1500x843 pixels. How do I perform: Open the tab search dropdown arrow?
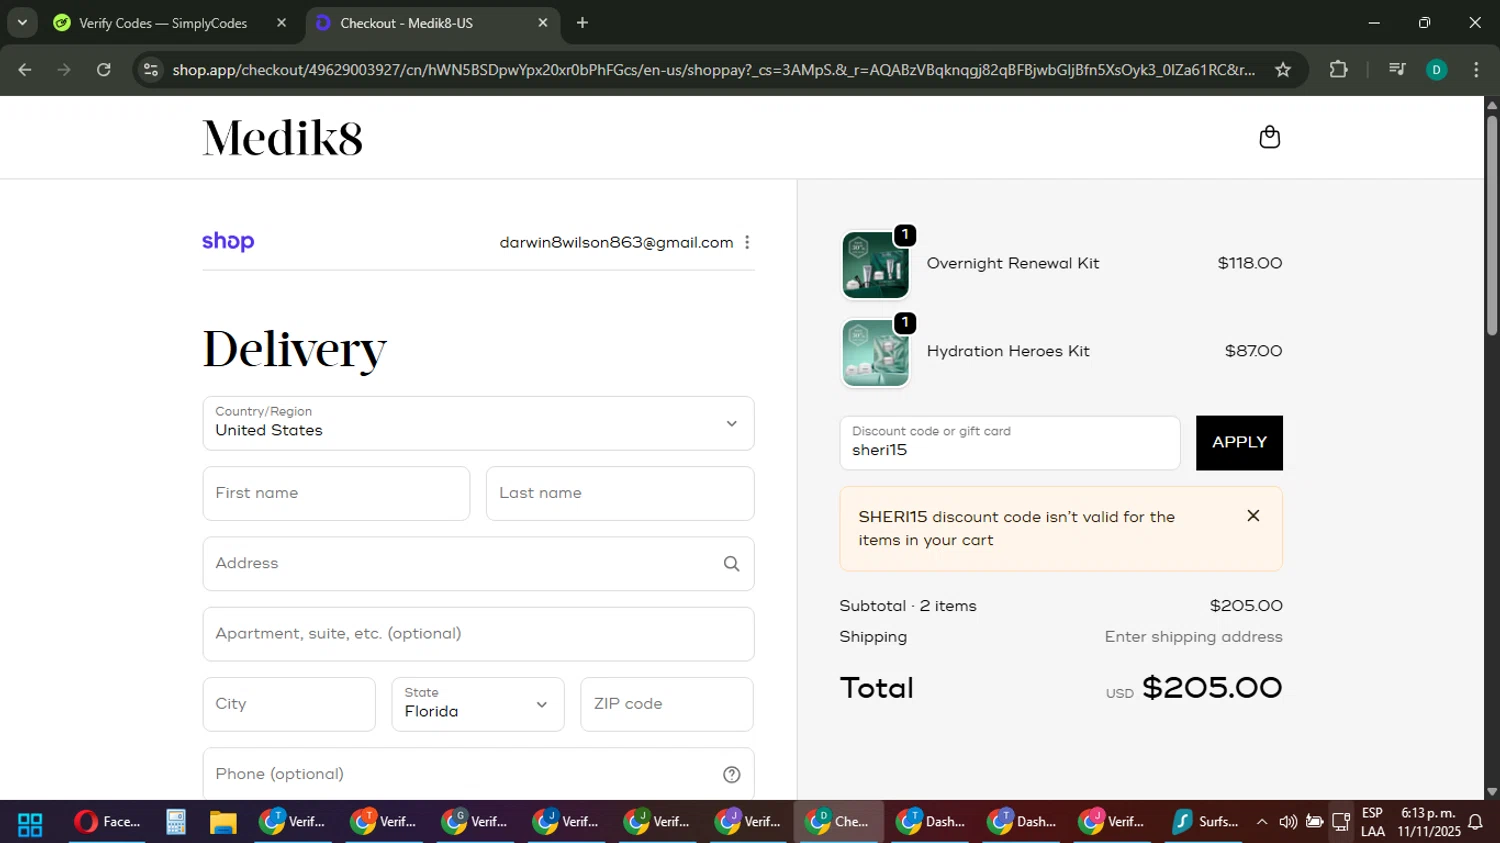tap(22, 22)
